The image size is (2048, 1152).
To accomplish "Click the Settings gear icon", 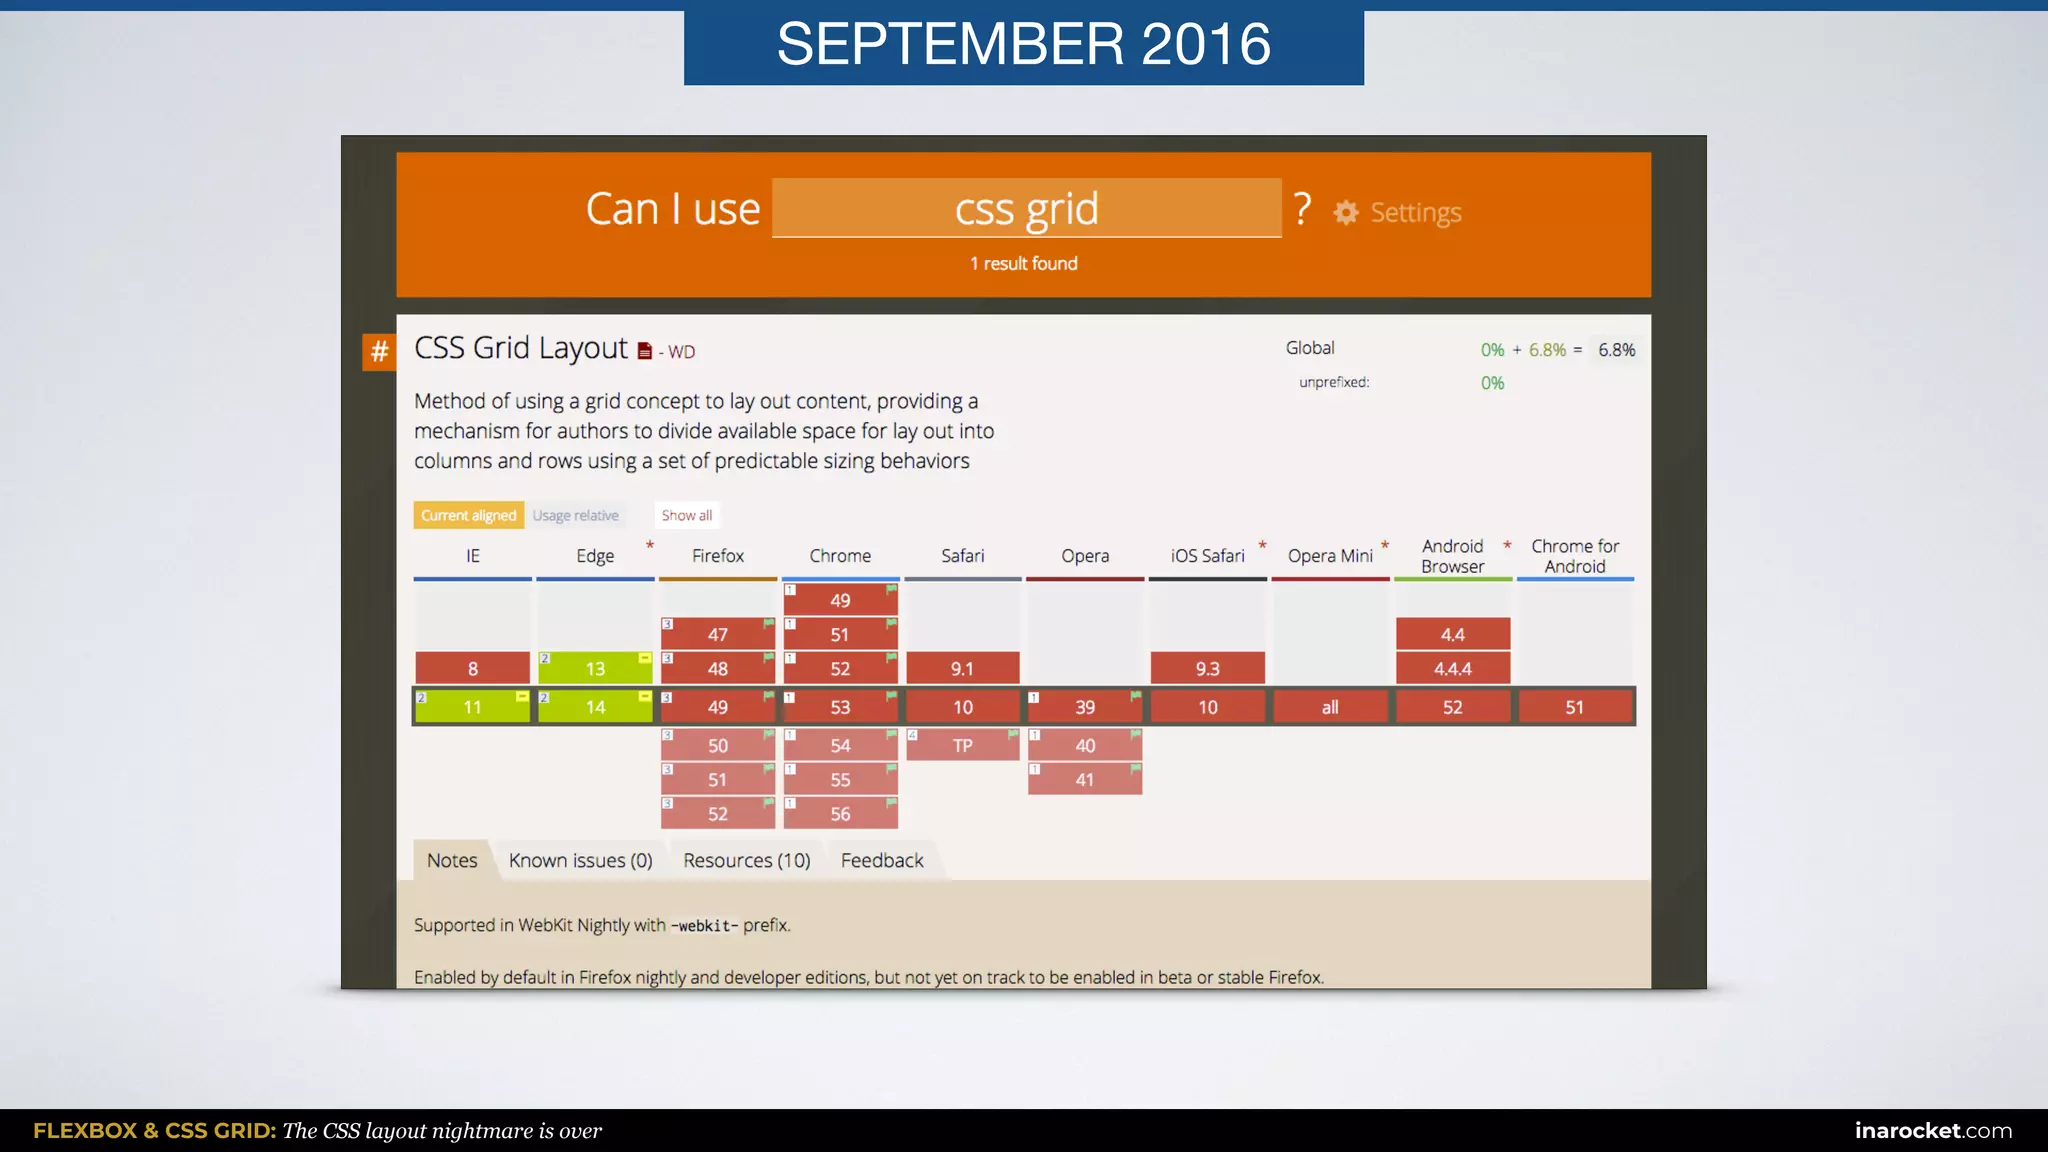I will [1346, 213].
